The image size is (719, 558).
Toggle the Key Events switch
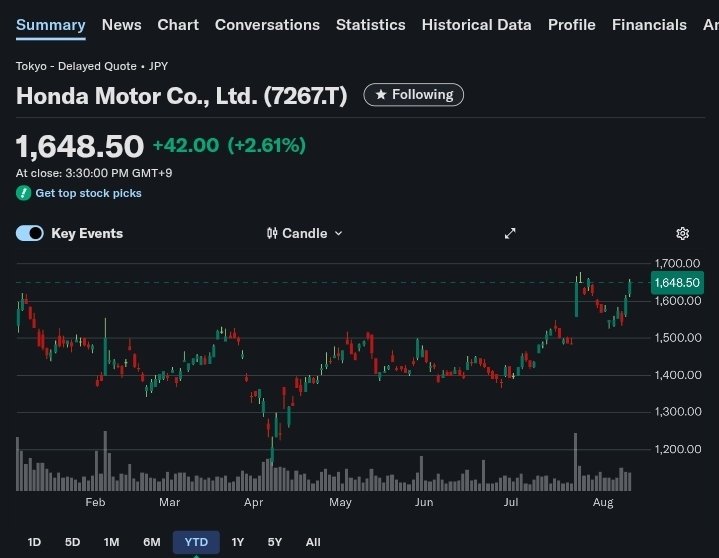30,233
